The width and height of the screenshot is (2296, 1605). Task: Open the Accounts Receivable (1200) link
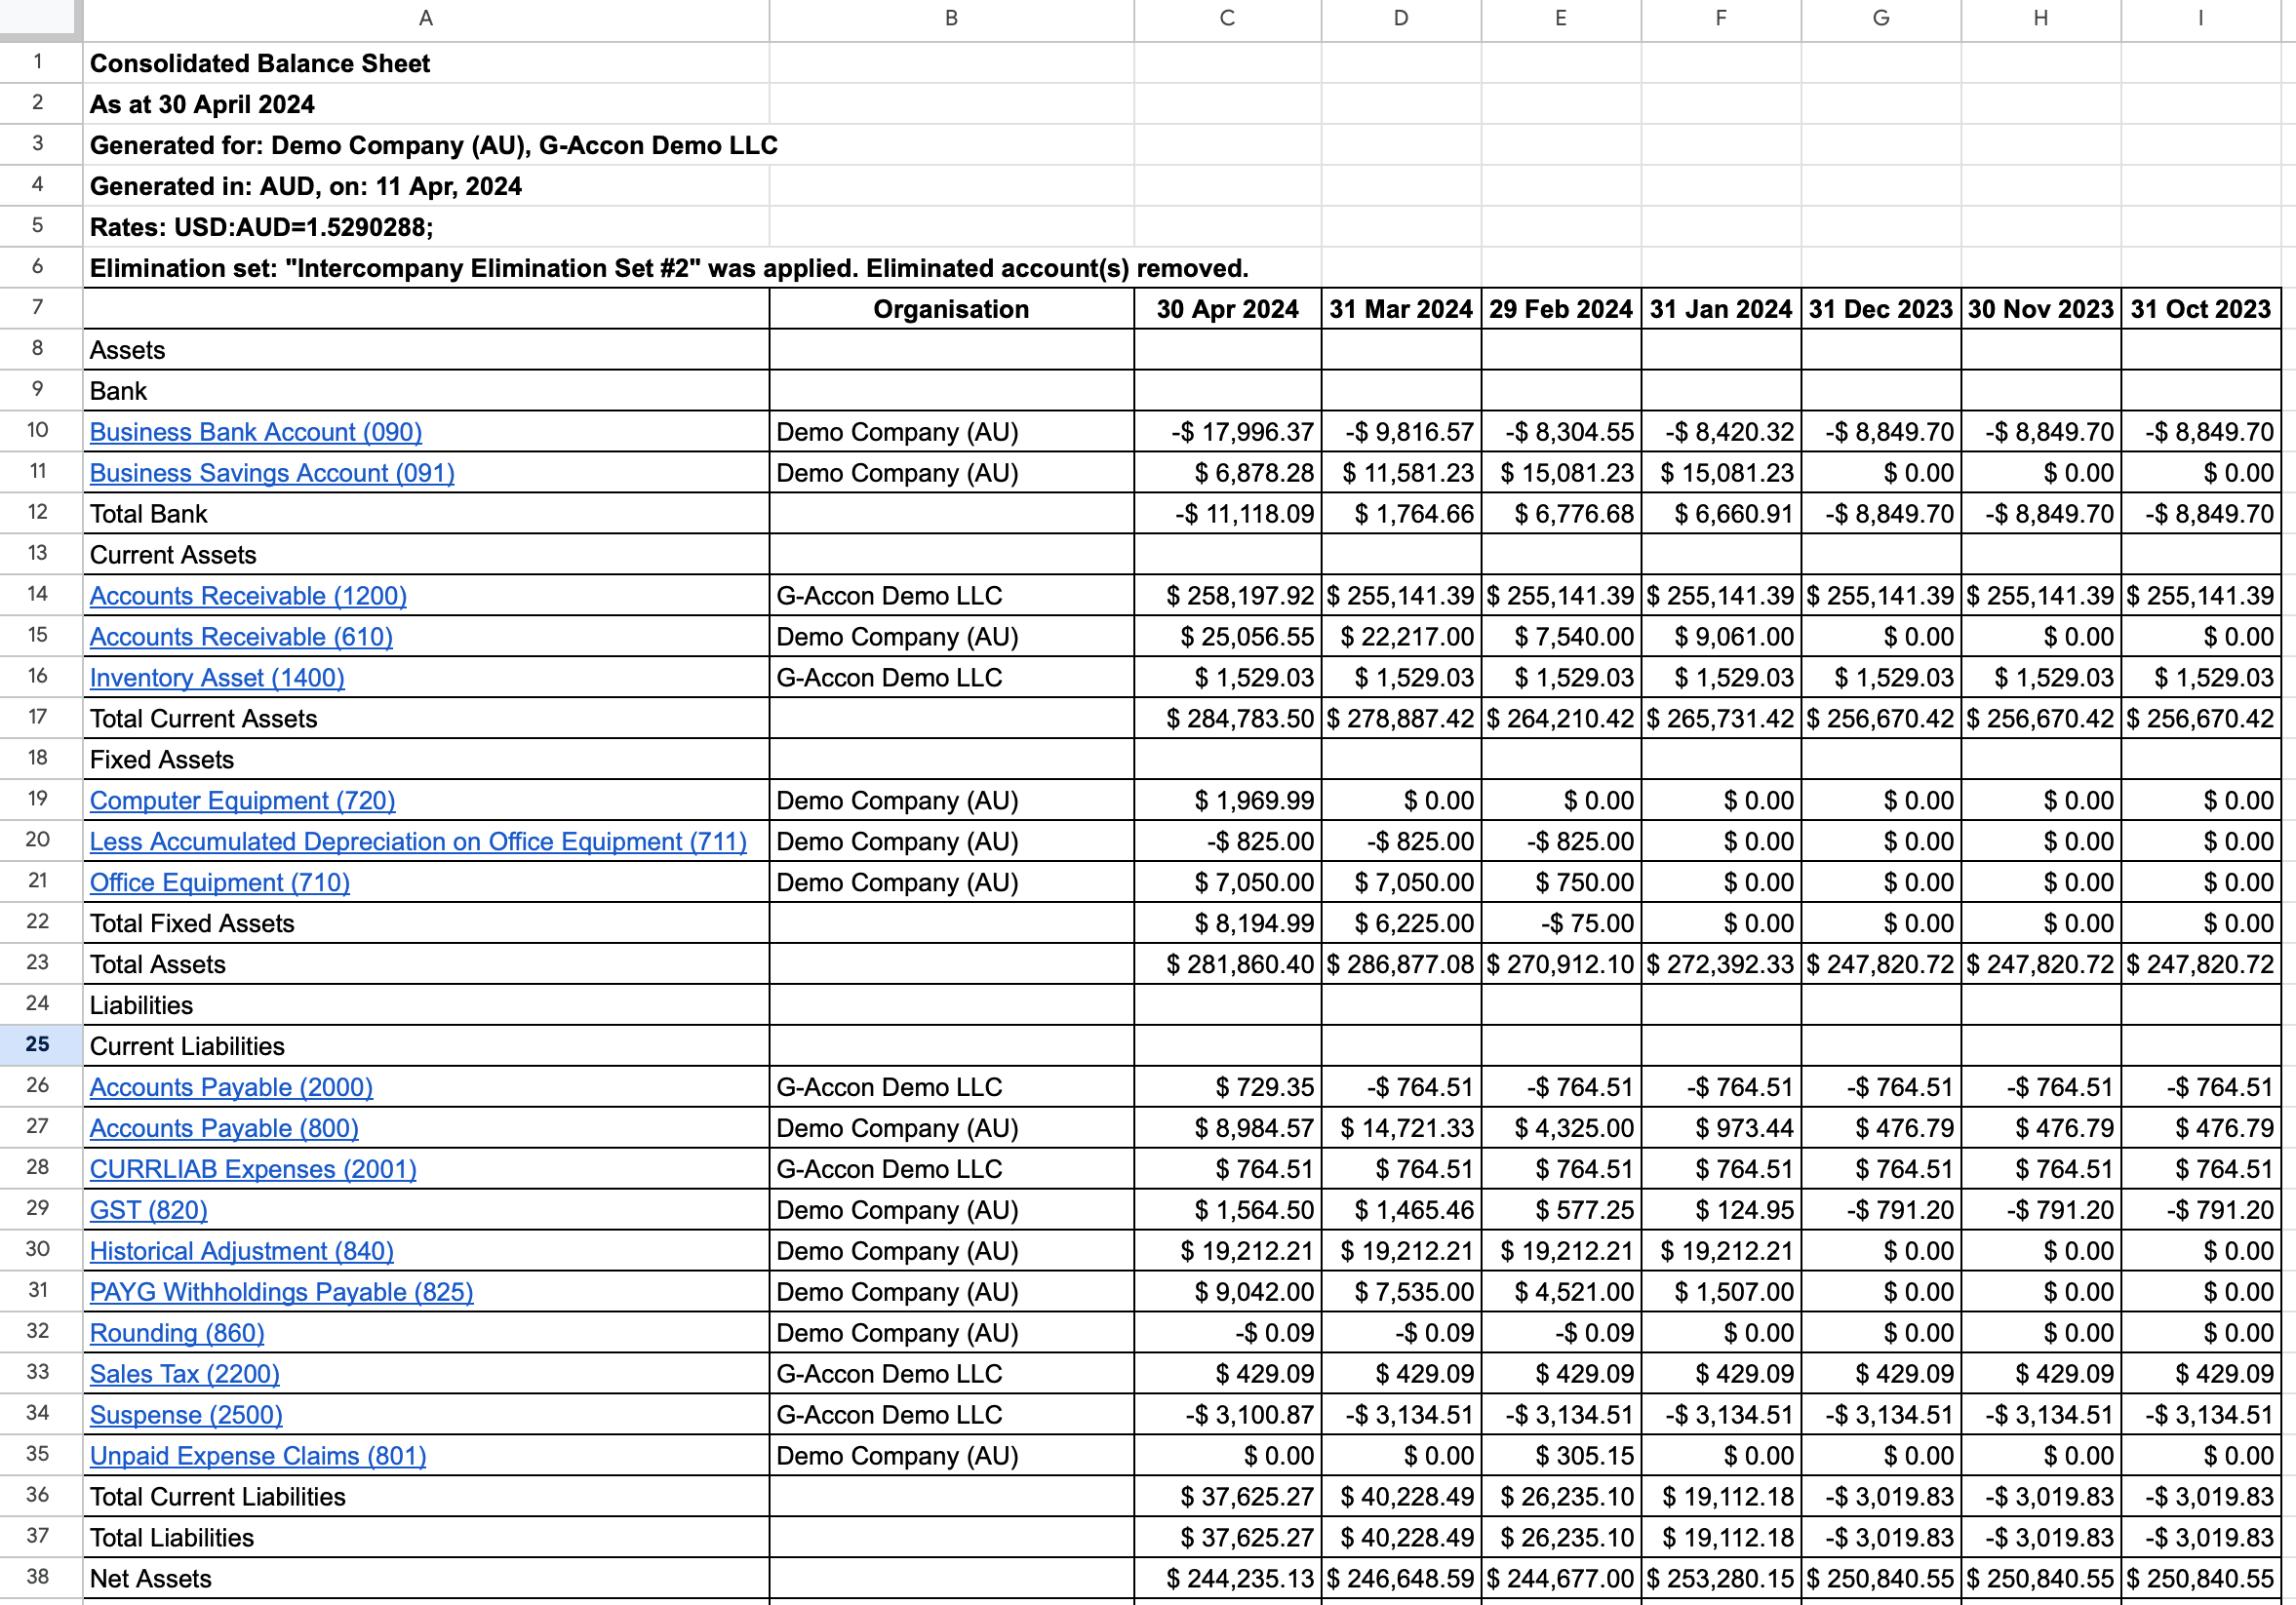pos(248,595)
